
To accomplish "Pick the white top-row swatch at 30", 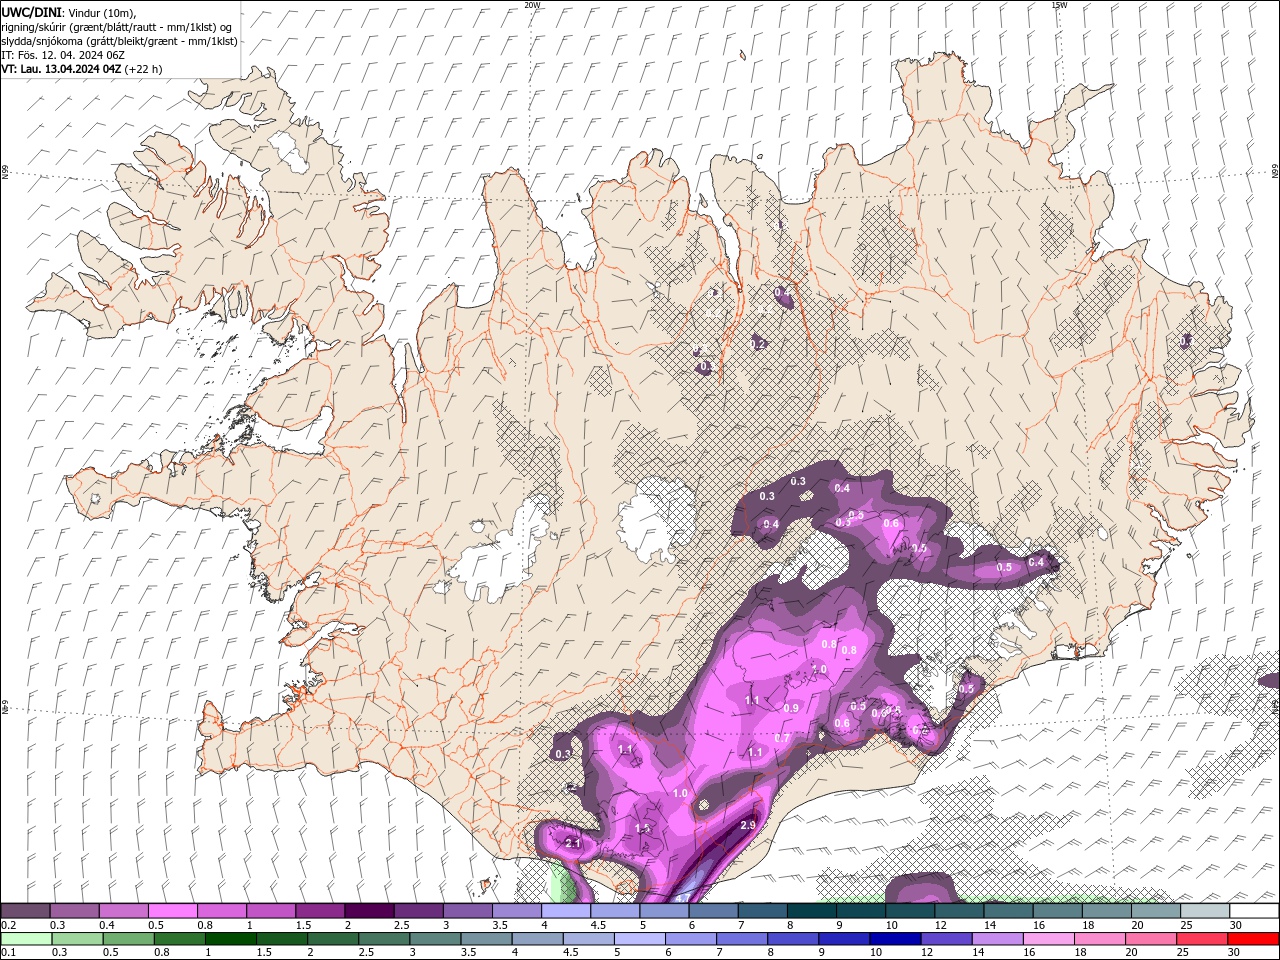I will point(1254,911).
